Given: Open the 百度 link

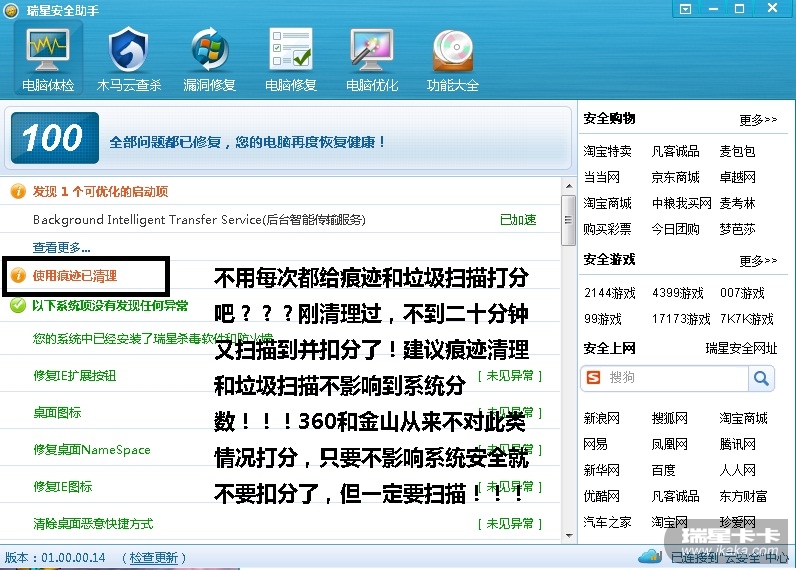Looking at the screenshot, I should (663, 470).
